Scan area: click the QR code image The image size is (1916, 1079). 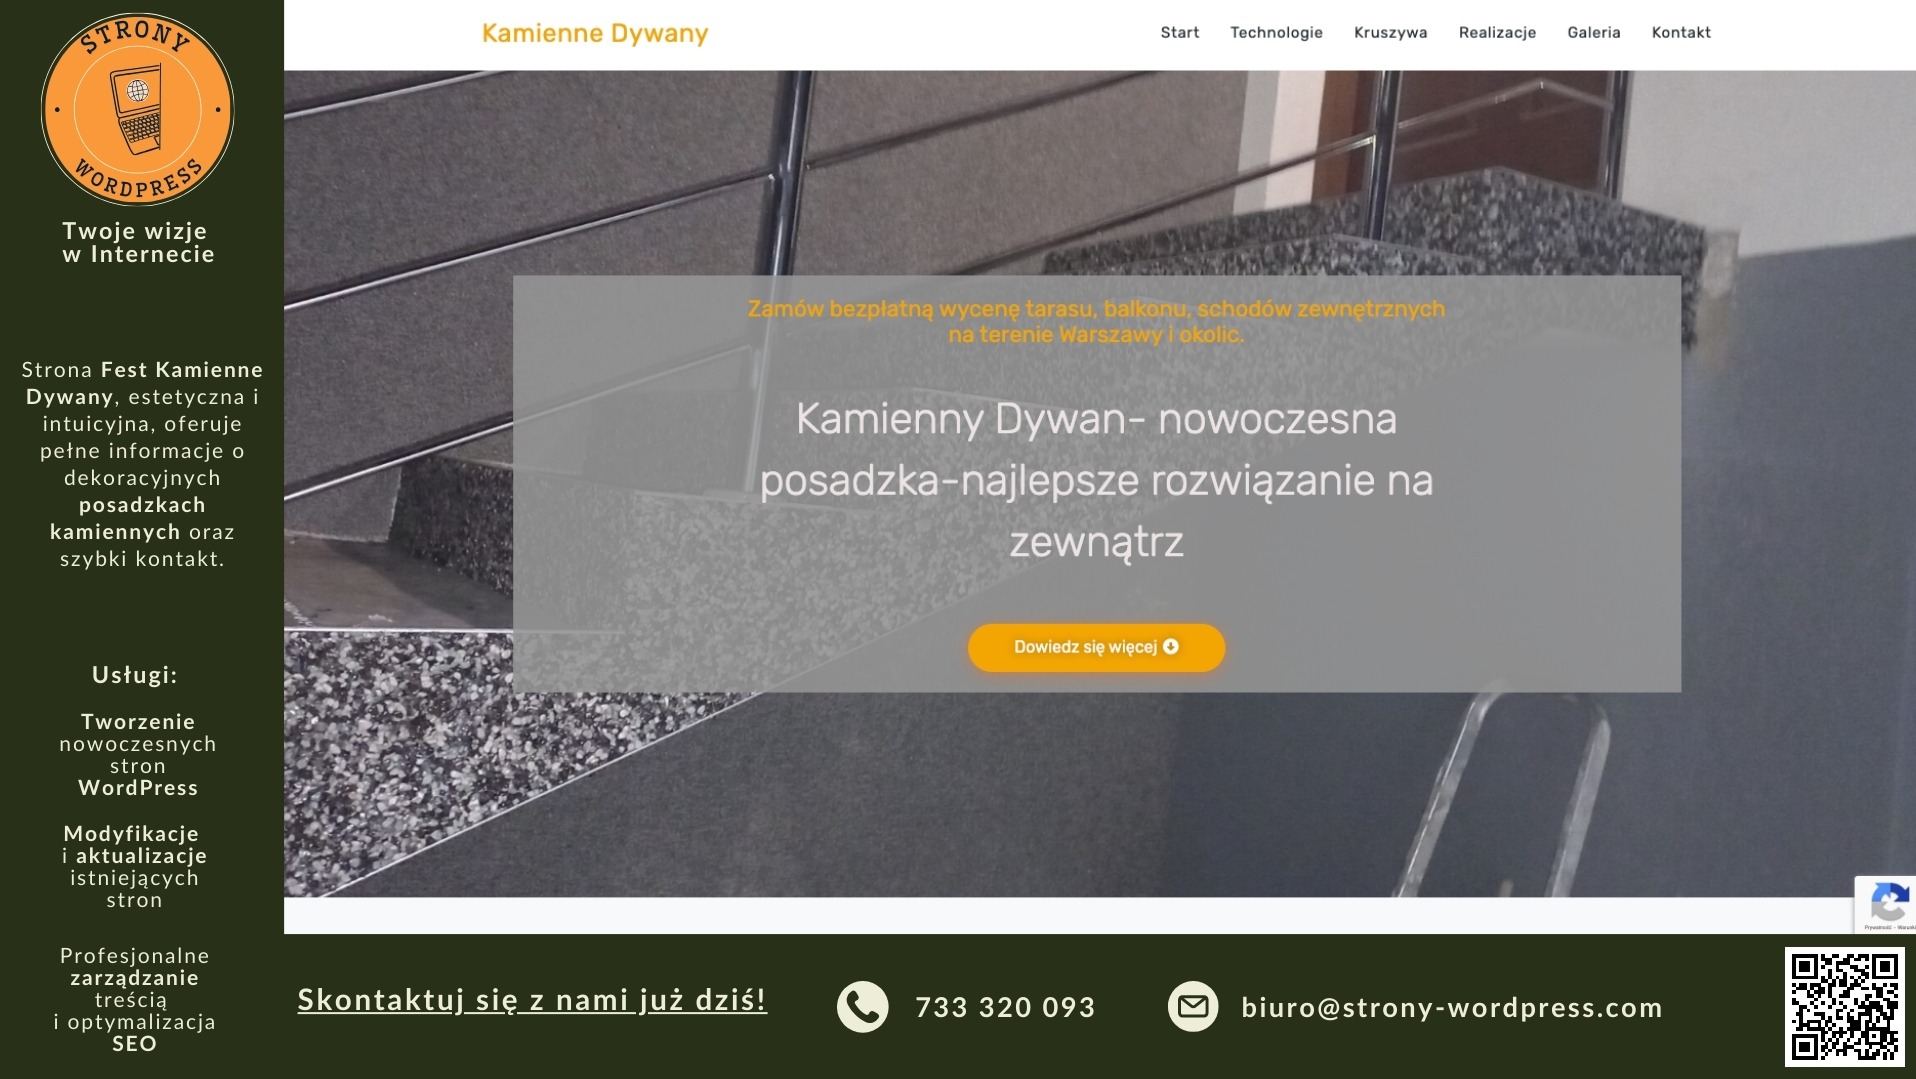pyautogui.click(x=1845, y=1005)
